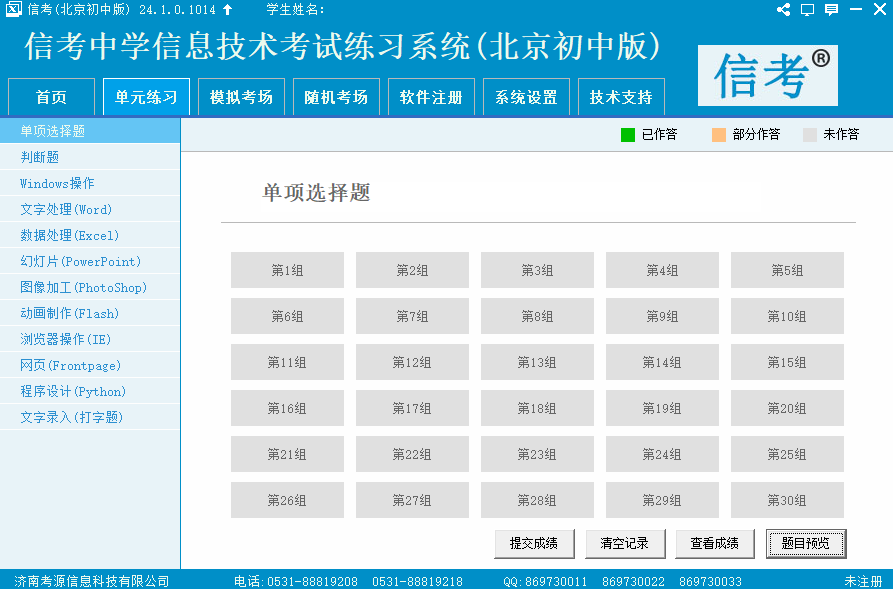893x589 pixels.
Task: Click the green 已作答 legend swatch
Action: click(628, 134)
